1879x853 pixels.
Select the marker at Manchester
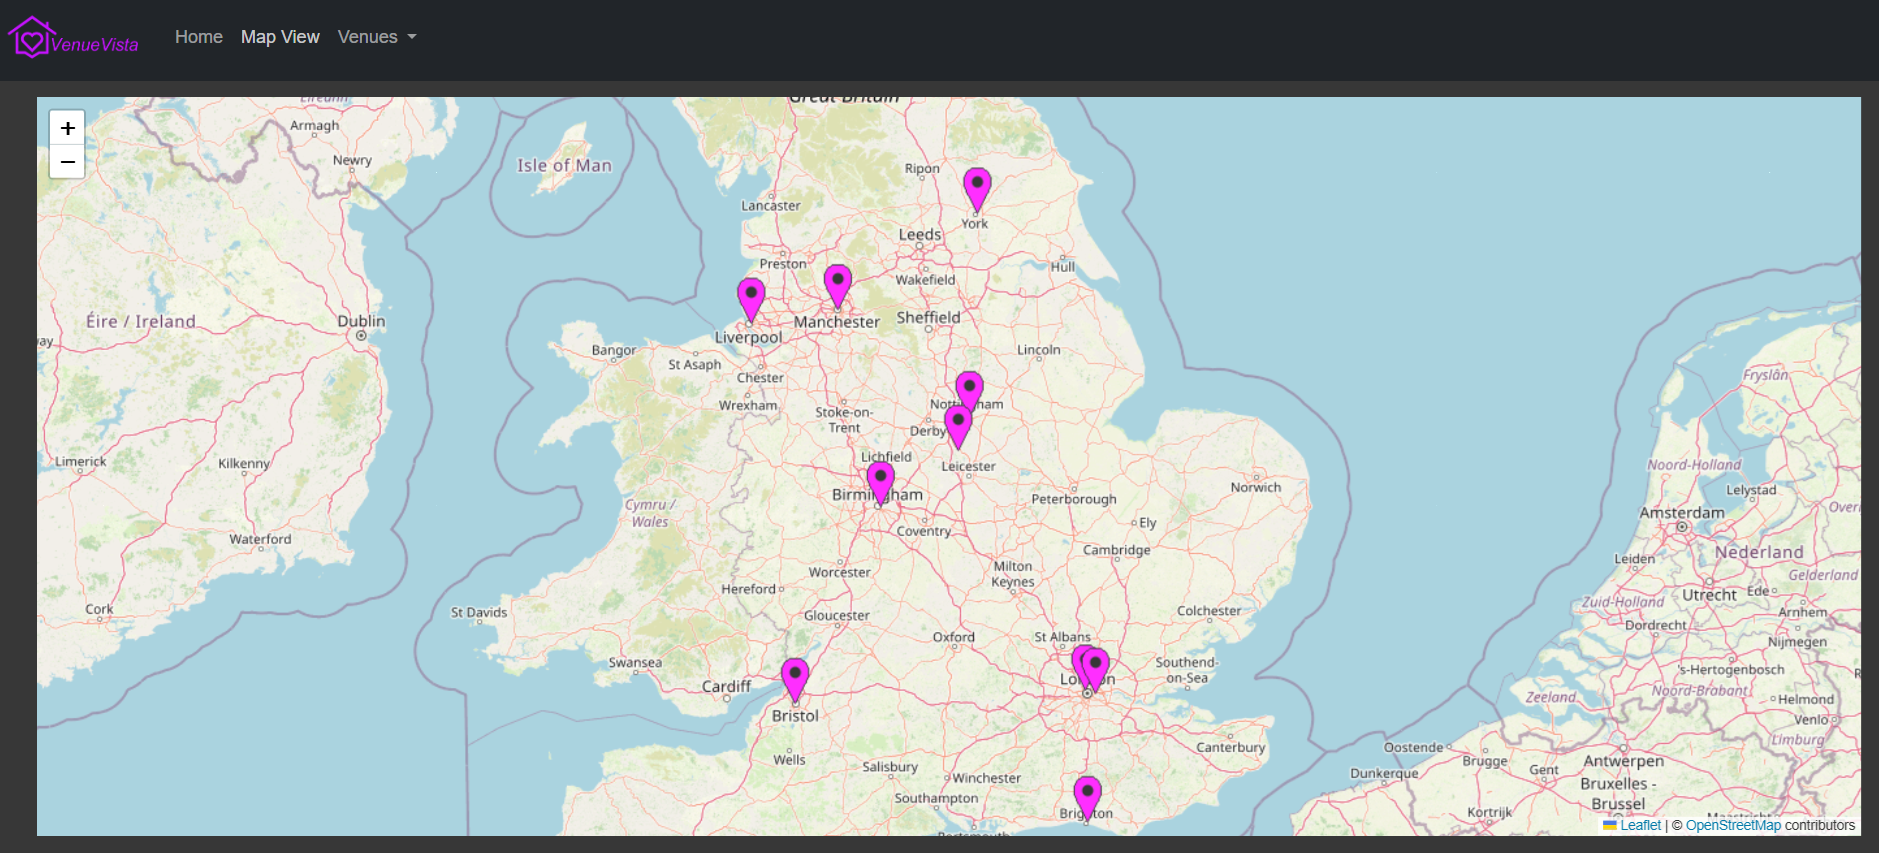point(838,287)
